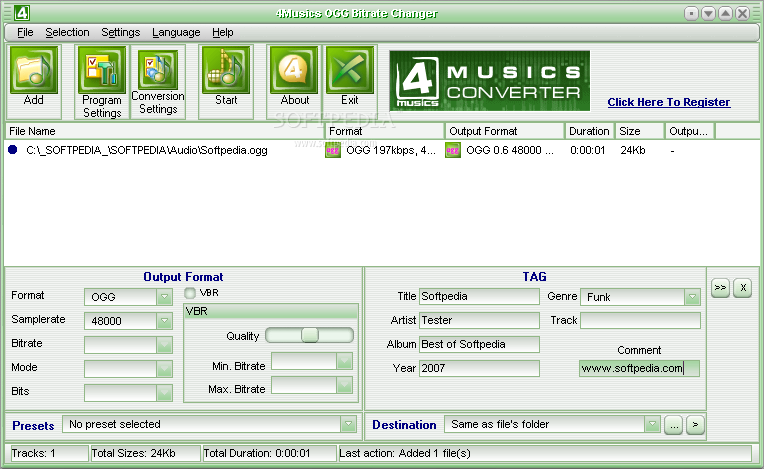Click the Album field Best of Softpedia
This screenshot has width=764, height=469.
[479, 344]
